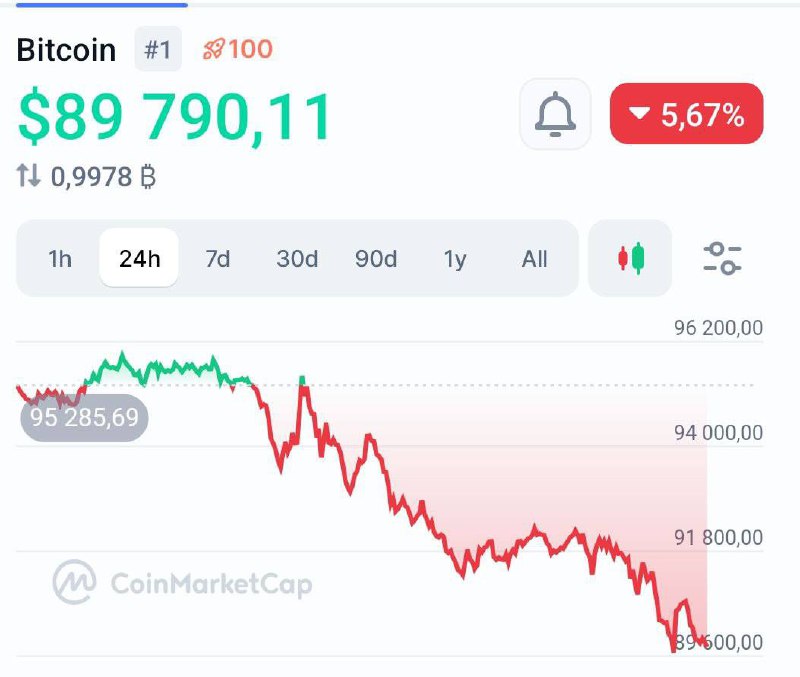Tap the Bitcoin symbol after 0,9978
Screen dimensions: 800x677
(x=148, y=178)
